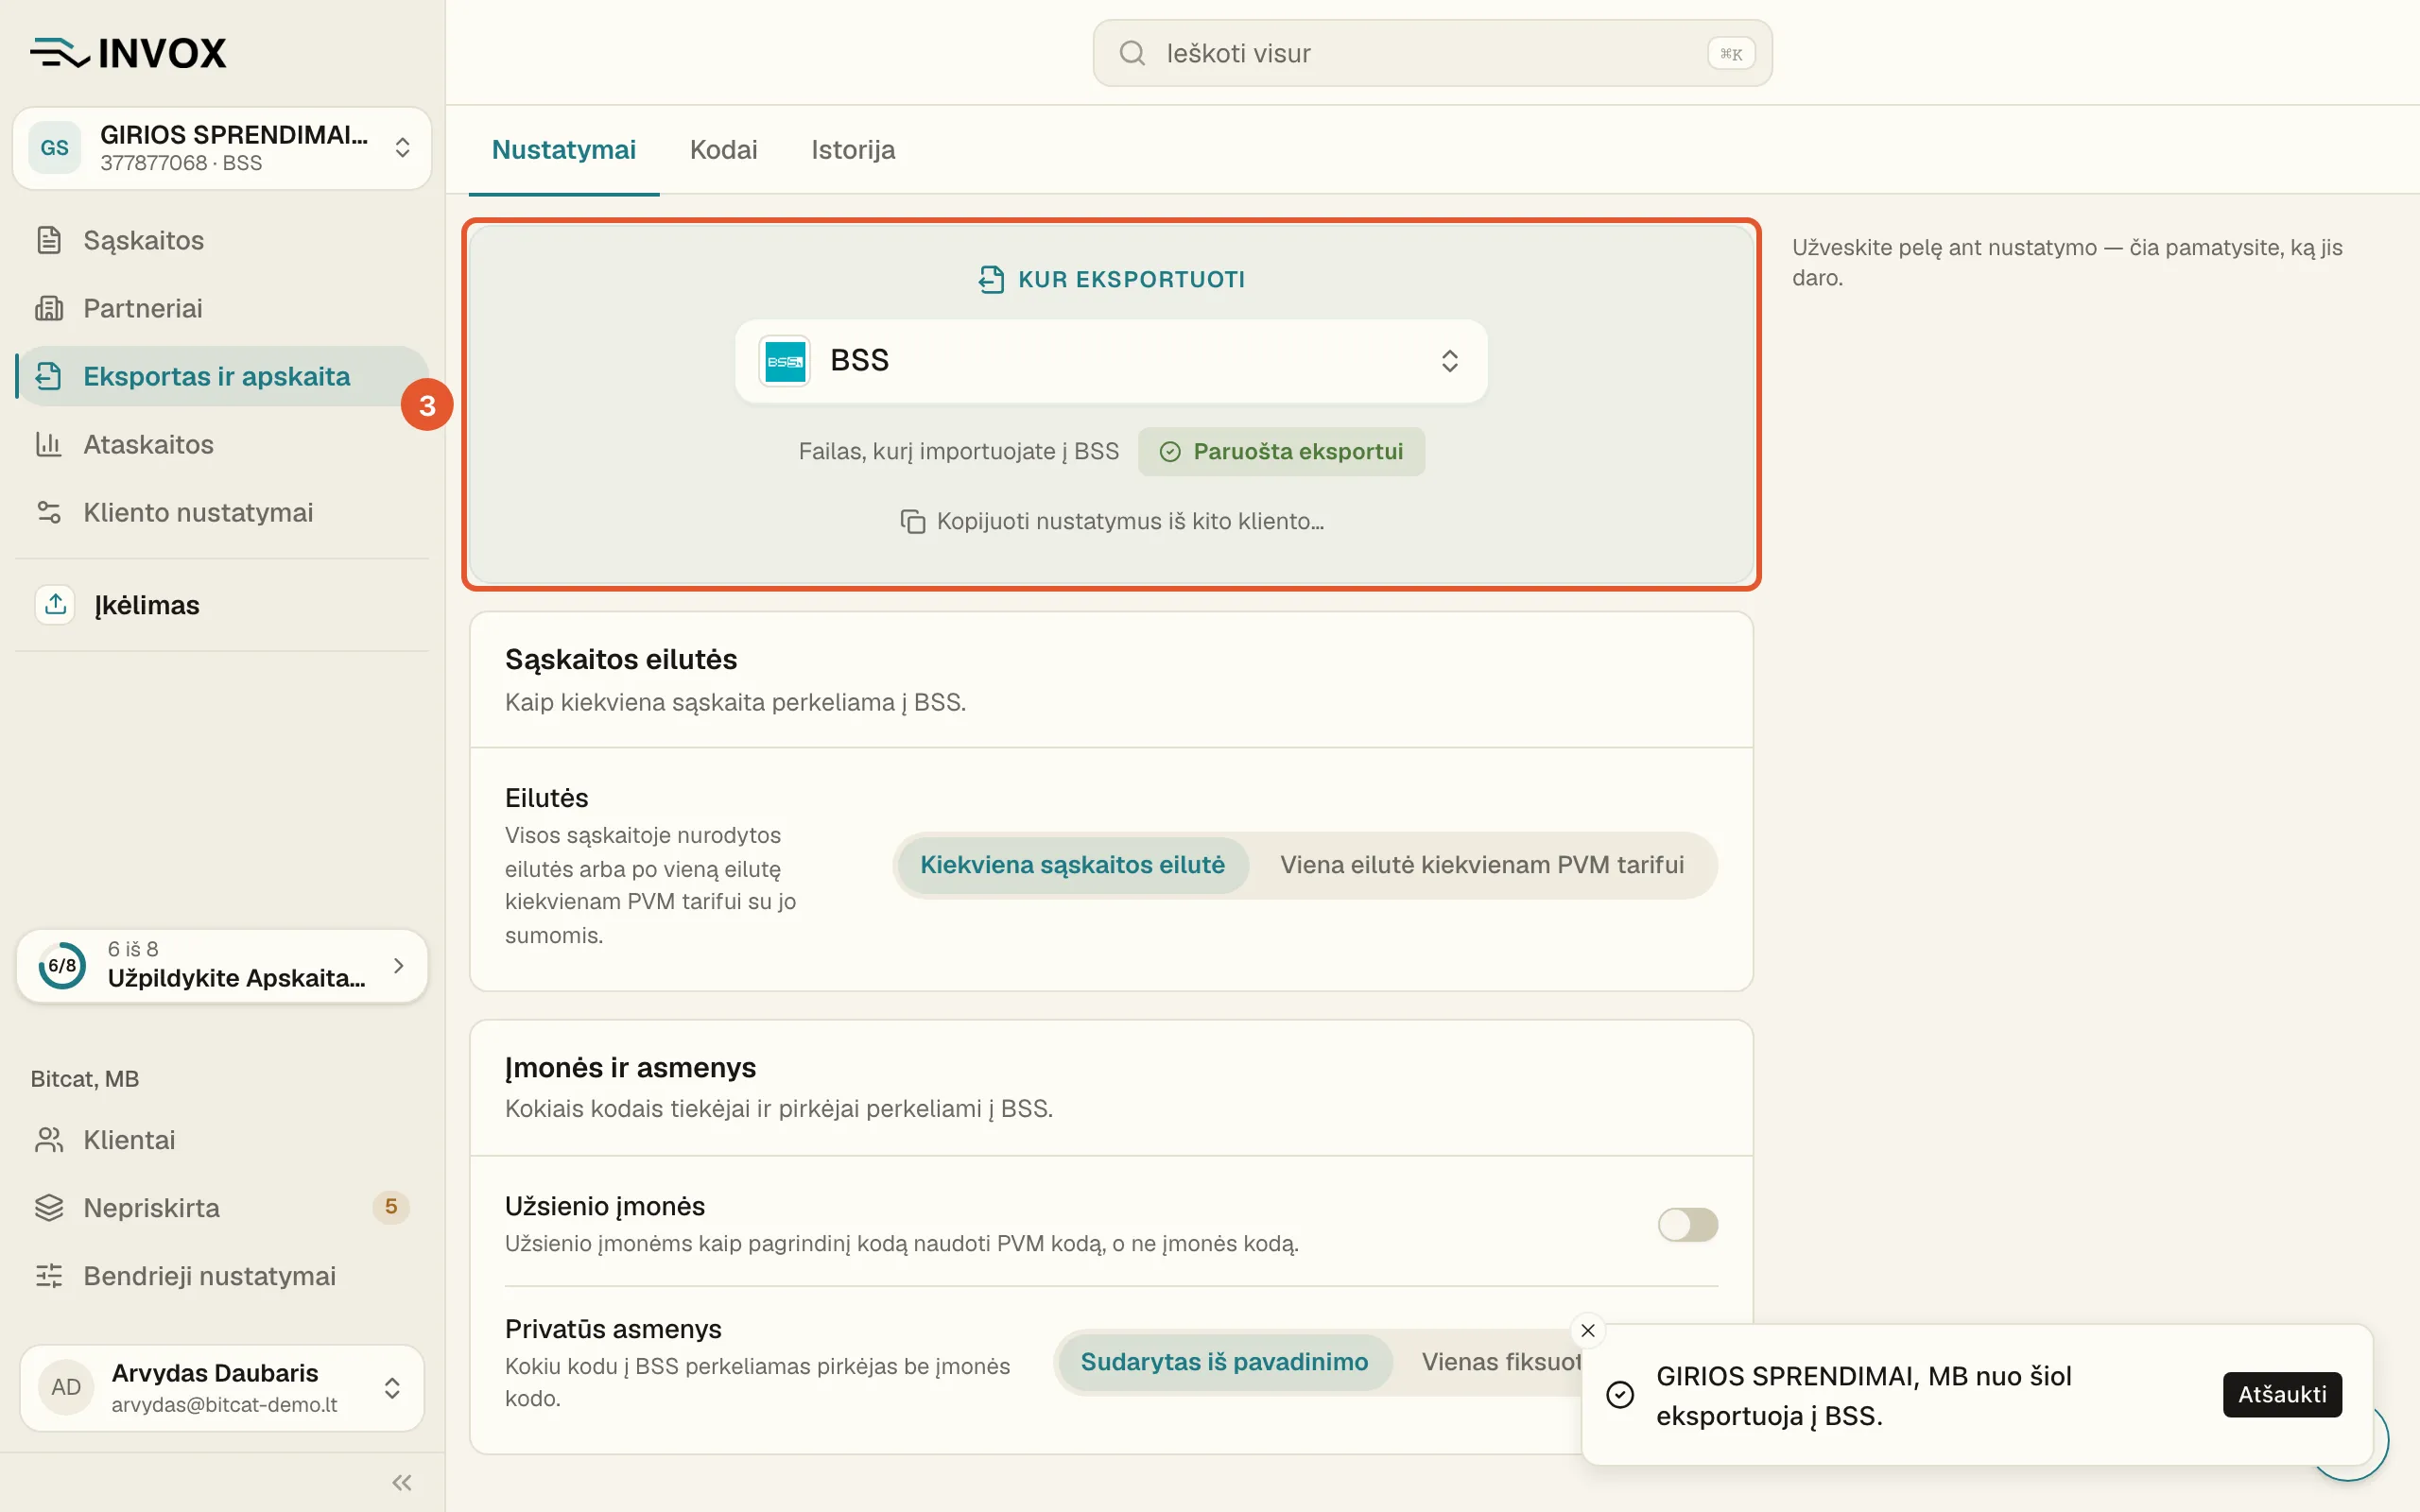Click the 6/8 progress ring
The height and width of the screenshot is (1512, 2420).
[62, 965]
